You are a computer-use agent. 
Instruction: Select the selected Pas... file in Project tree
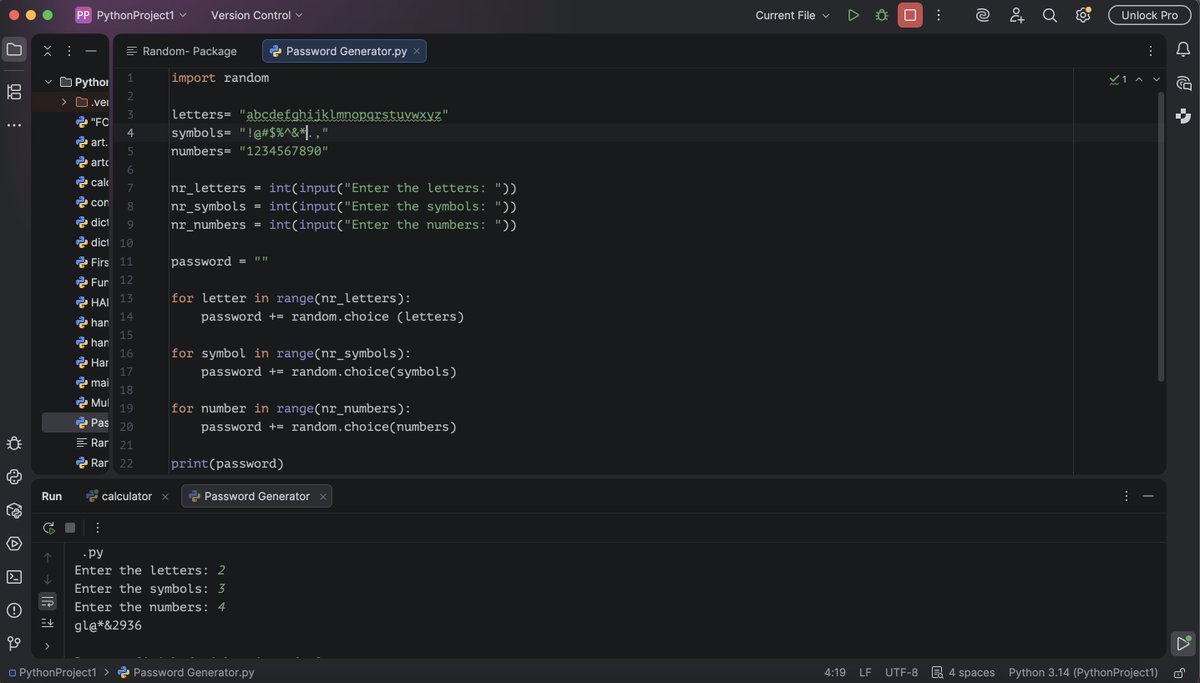pyautogui.click(x=75, y=422)
